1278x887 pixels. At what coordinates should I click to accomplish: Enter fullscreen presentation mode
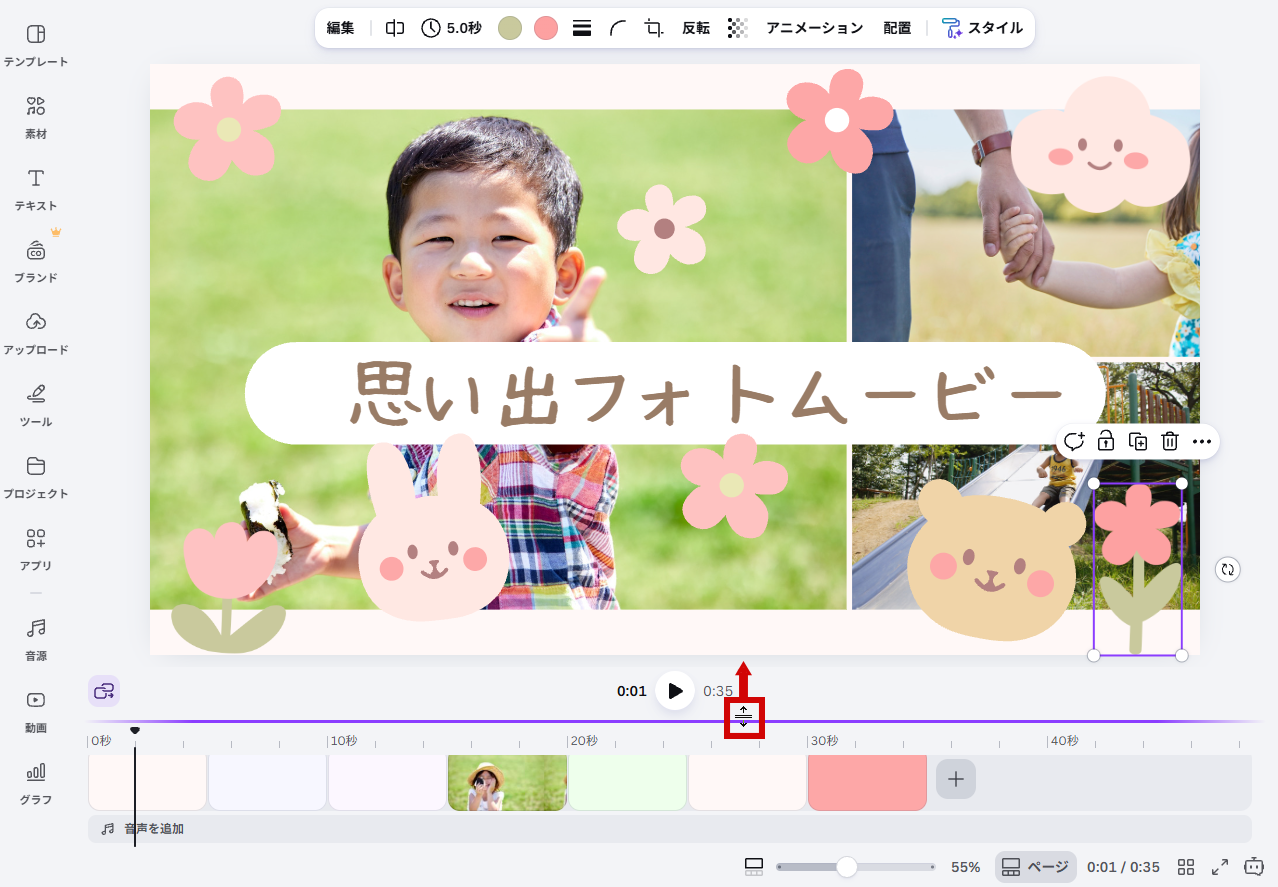coord(1220,867)
